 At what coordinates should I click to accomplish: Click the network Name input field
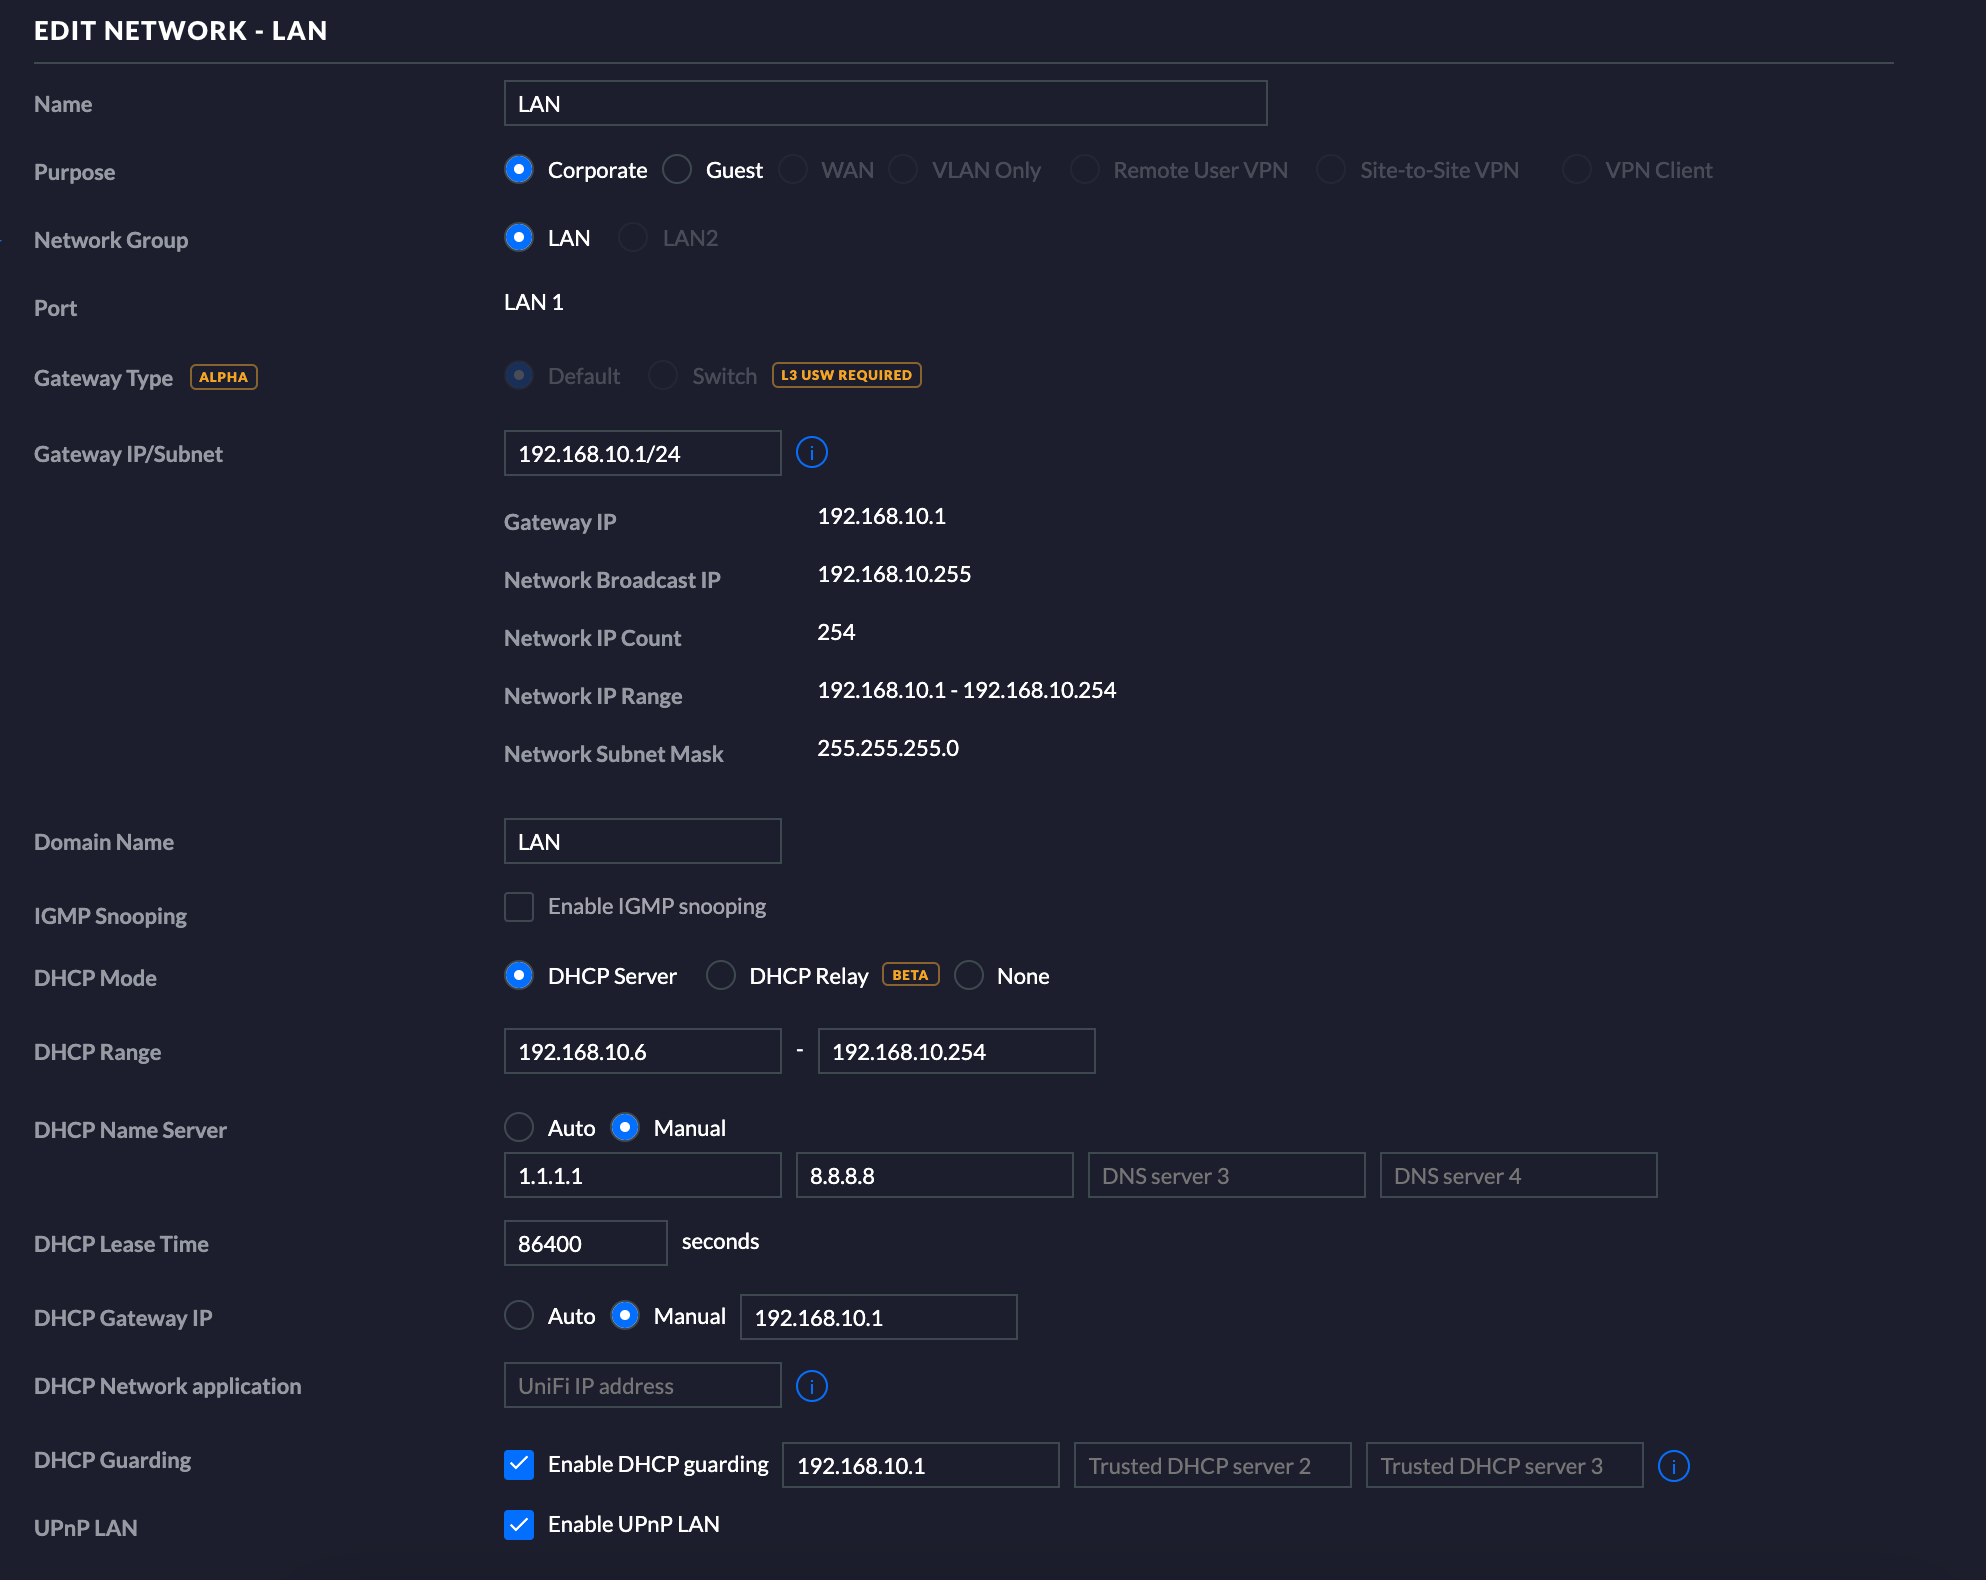885,104
